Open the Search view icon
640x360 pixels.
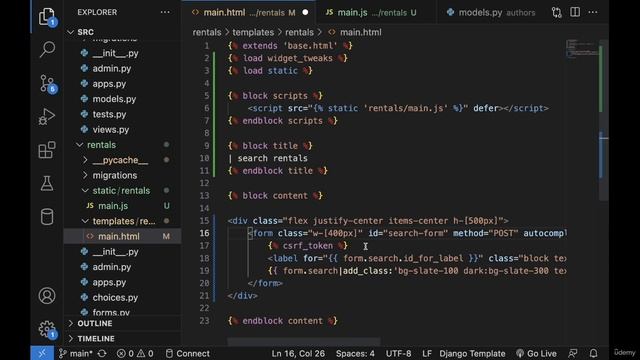(47, 49)
